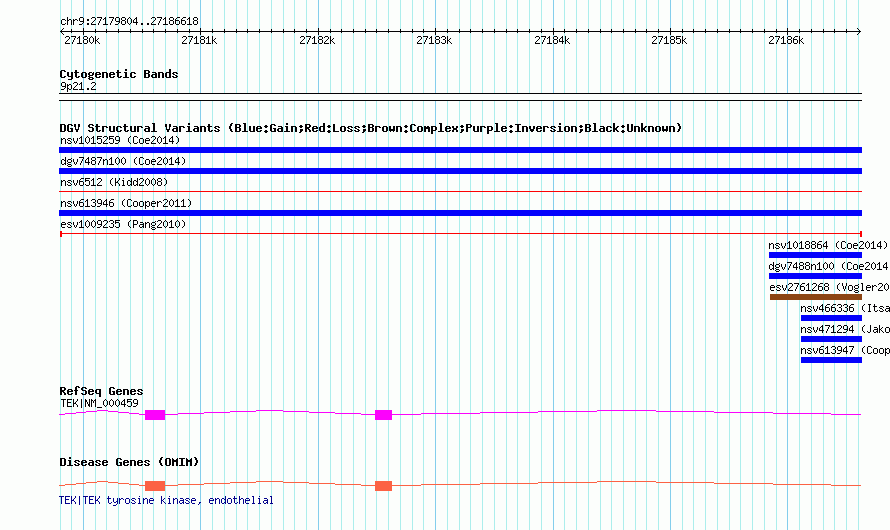Select the blue bar under nsv471294

point(831,339)
